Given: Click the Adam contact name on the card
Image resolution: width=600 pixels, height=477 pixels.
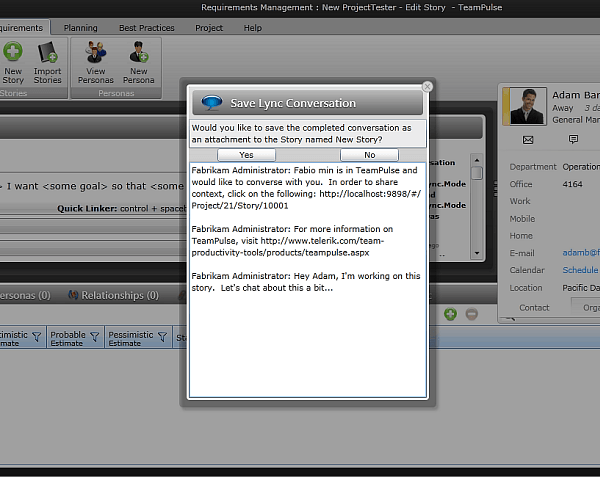Looking at the screenshot, I should point(576,95).
